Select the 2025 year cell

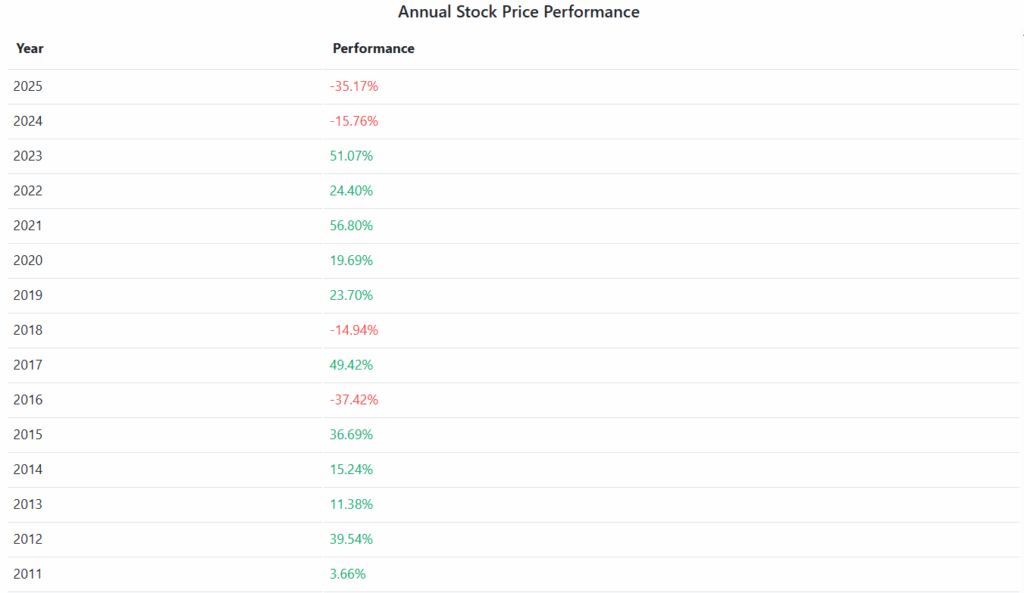[x=28, y=86]
